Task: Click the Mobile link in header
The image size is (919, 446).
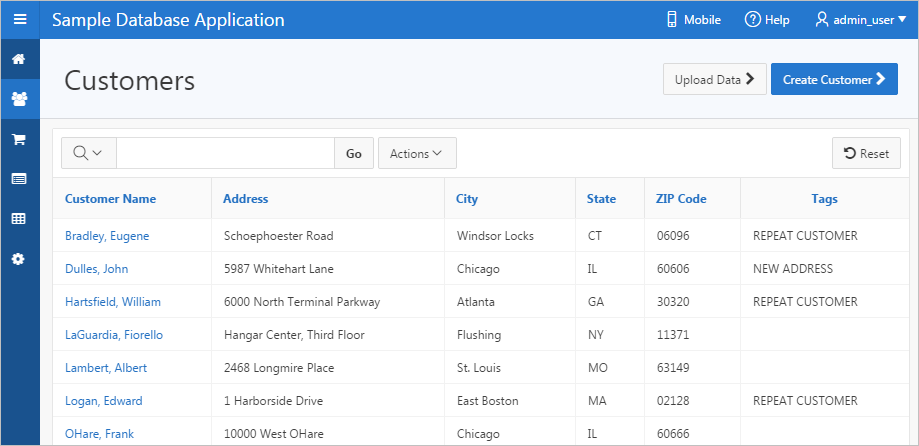Action: pos(693,20)
